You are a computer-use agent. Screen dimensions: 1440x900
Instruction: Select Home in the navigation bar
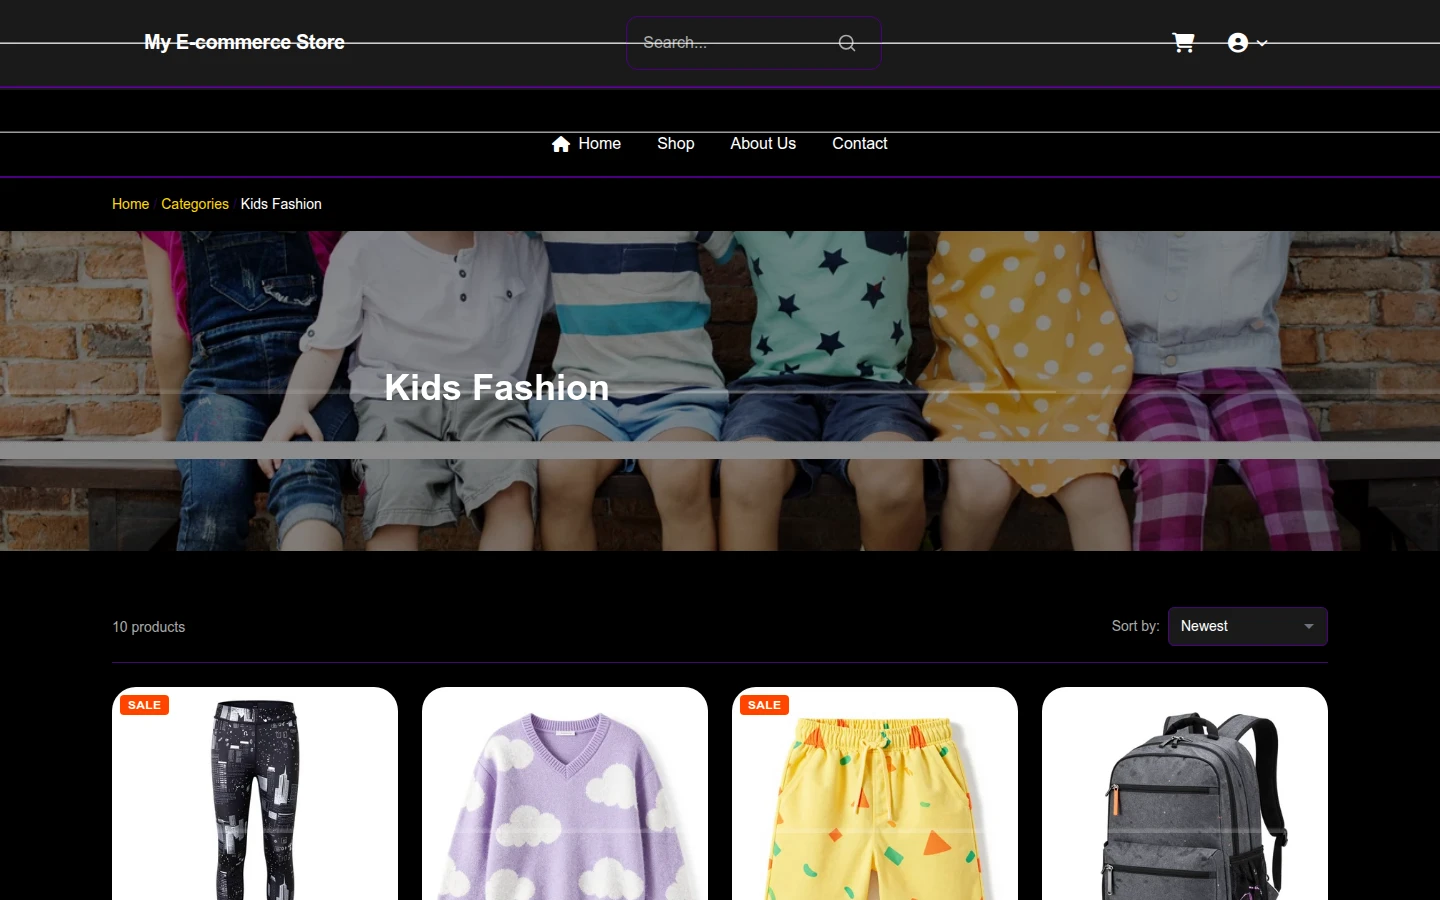pyautogui.click(x=599, y=144)
